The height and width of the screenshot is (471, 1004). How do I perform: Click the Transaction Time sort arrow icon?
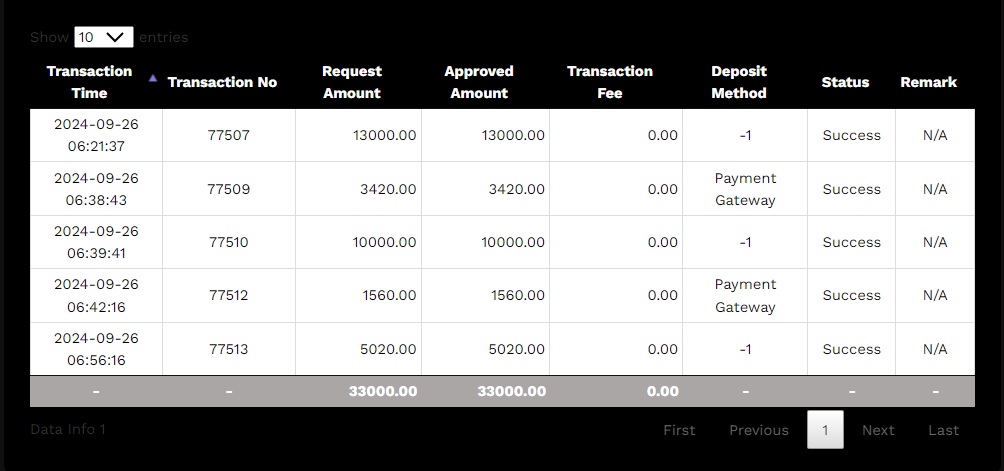tap(152, 77)
